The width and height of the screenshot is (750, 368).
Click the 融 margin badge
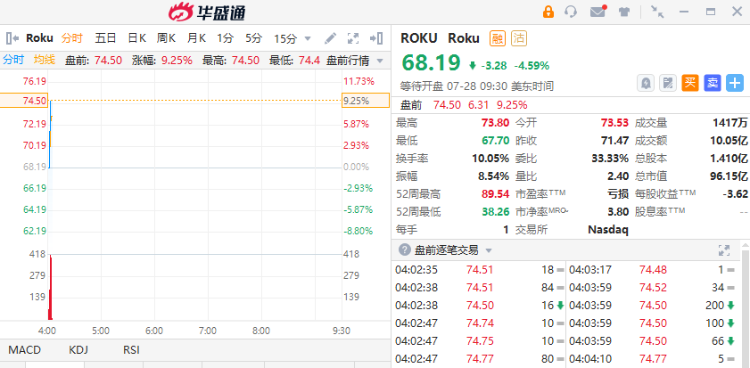(x=497, y=38)
